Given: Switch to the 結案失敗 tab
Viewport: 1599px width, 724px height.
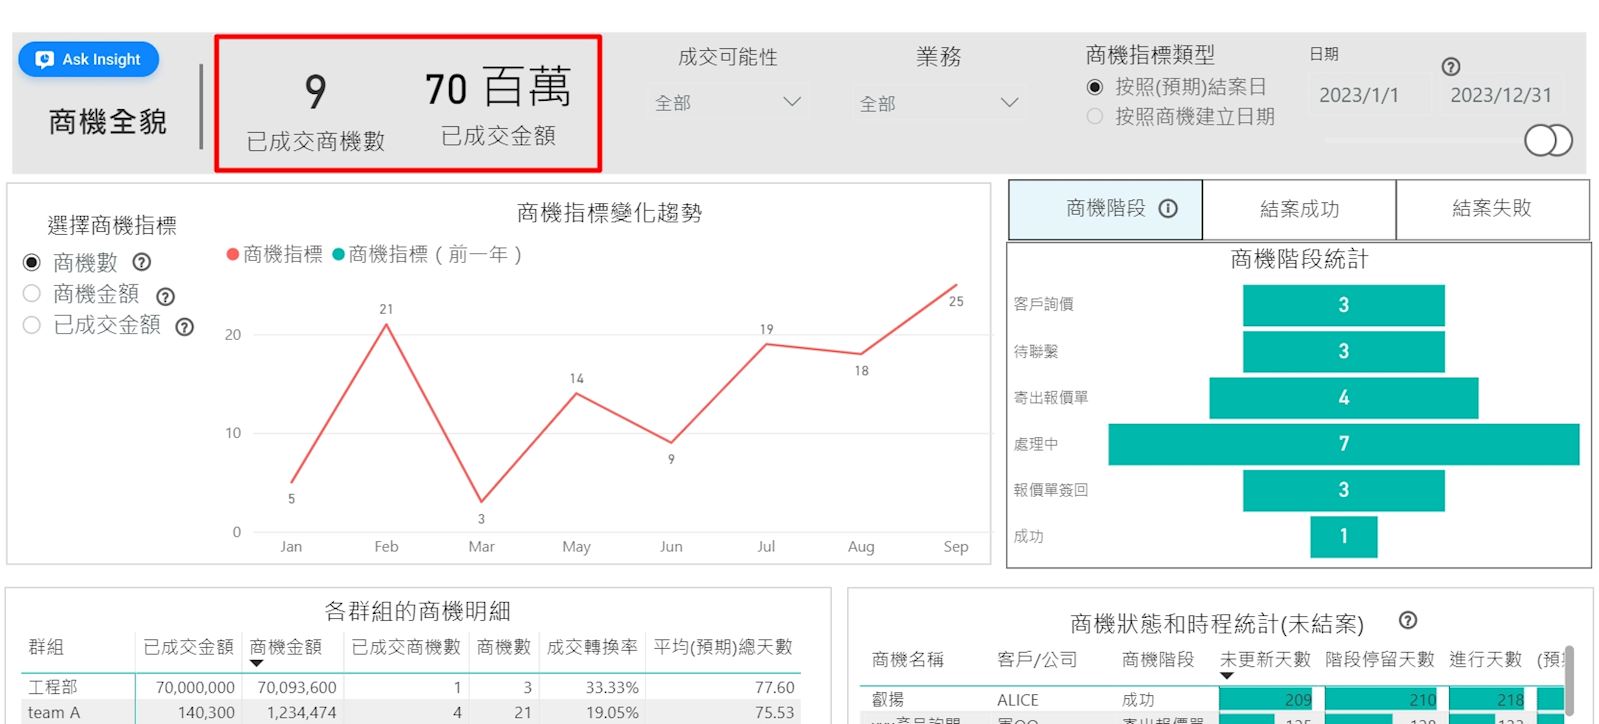Looking at the screenshot, I should click(1491, 208).
